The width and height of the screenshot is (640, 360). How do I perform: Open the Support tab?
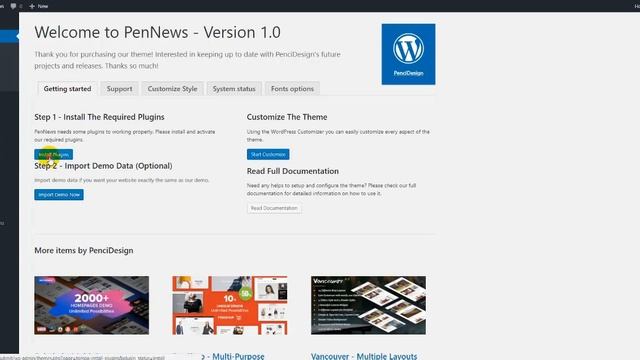click(119, 89)
